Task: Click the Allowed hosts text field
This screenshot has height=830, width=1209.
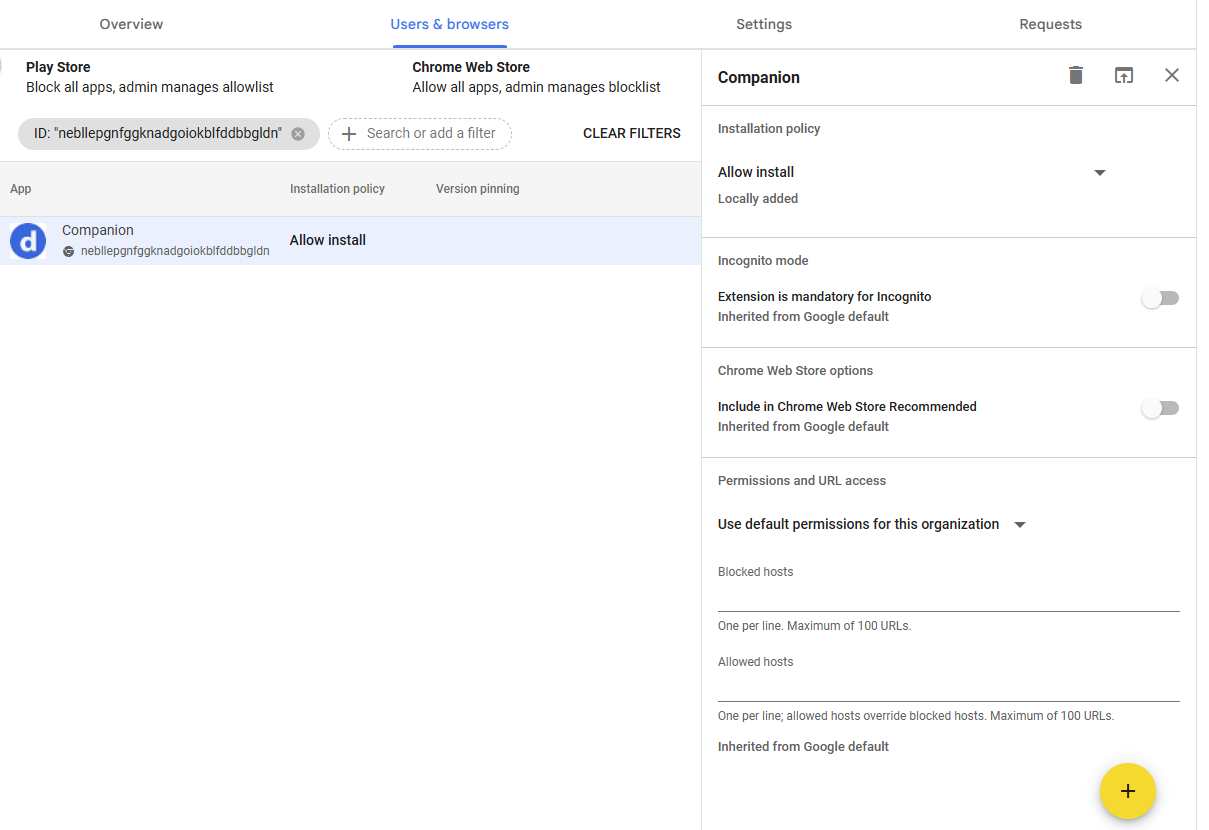Action: [x=948, y=688]
